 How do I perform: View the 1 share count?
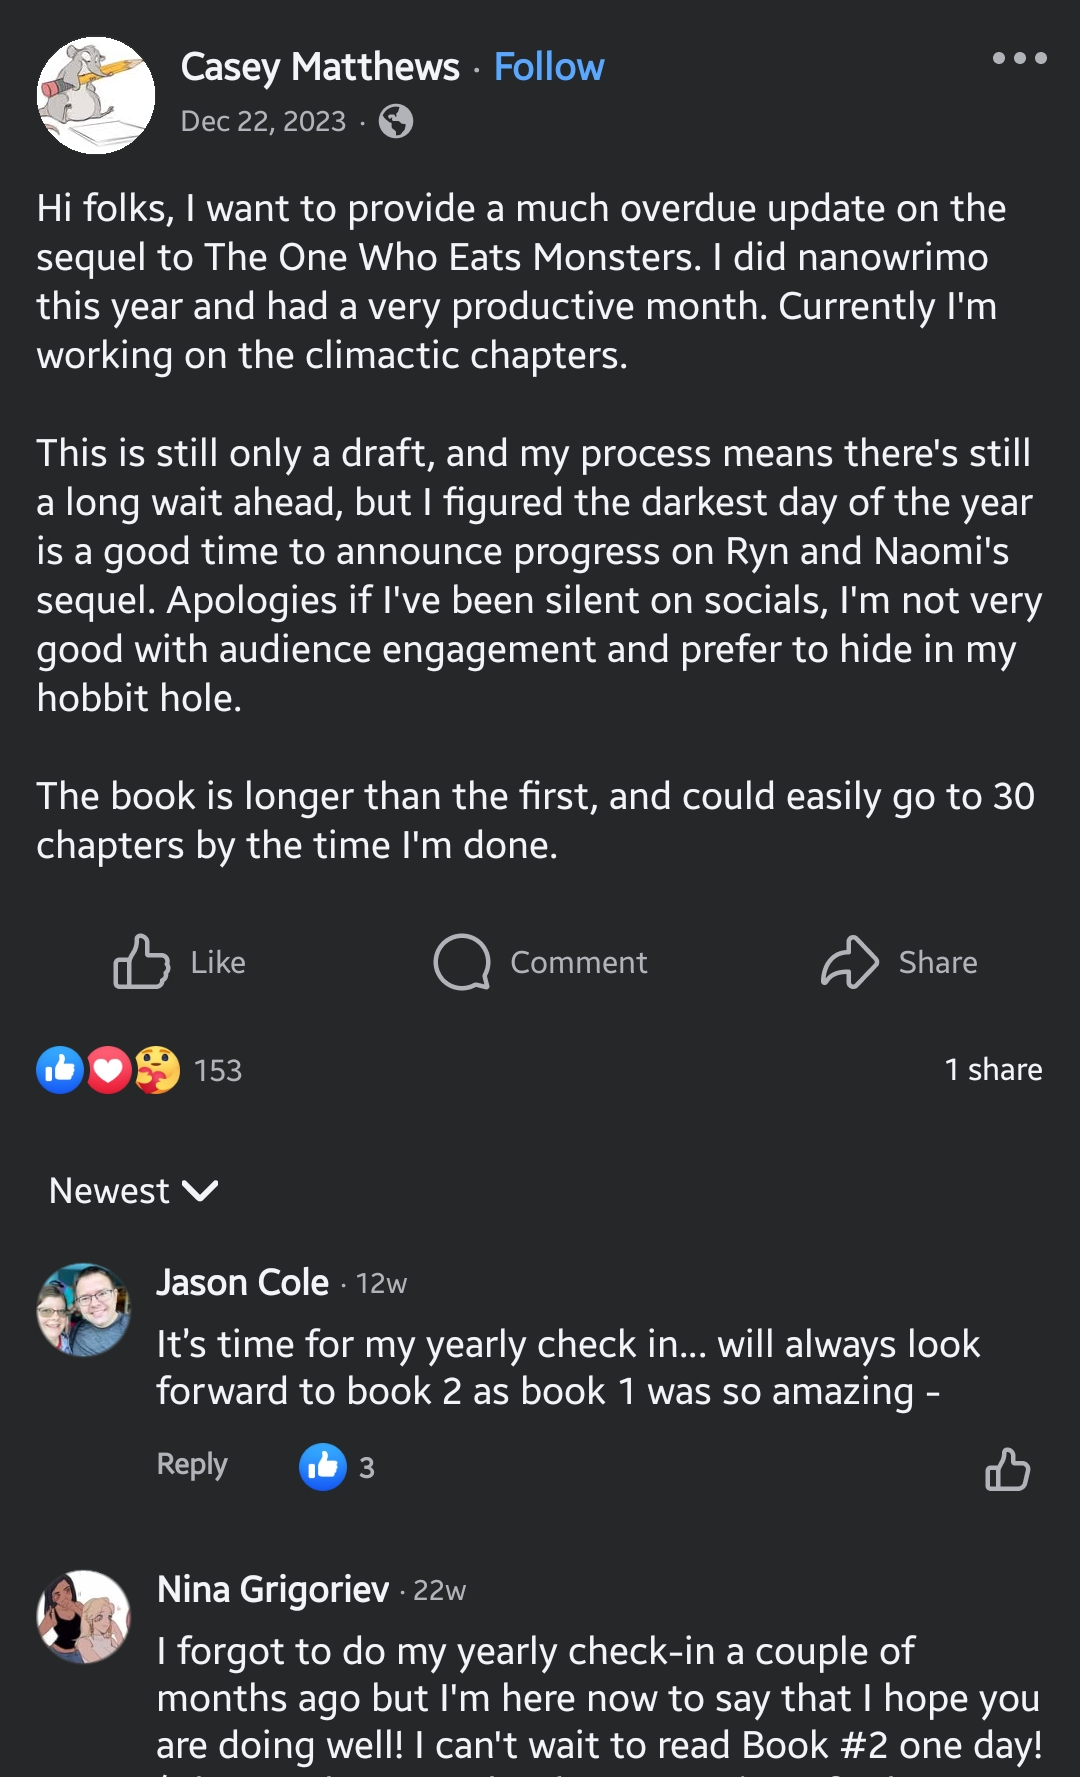(993, 1069)
